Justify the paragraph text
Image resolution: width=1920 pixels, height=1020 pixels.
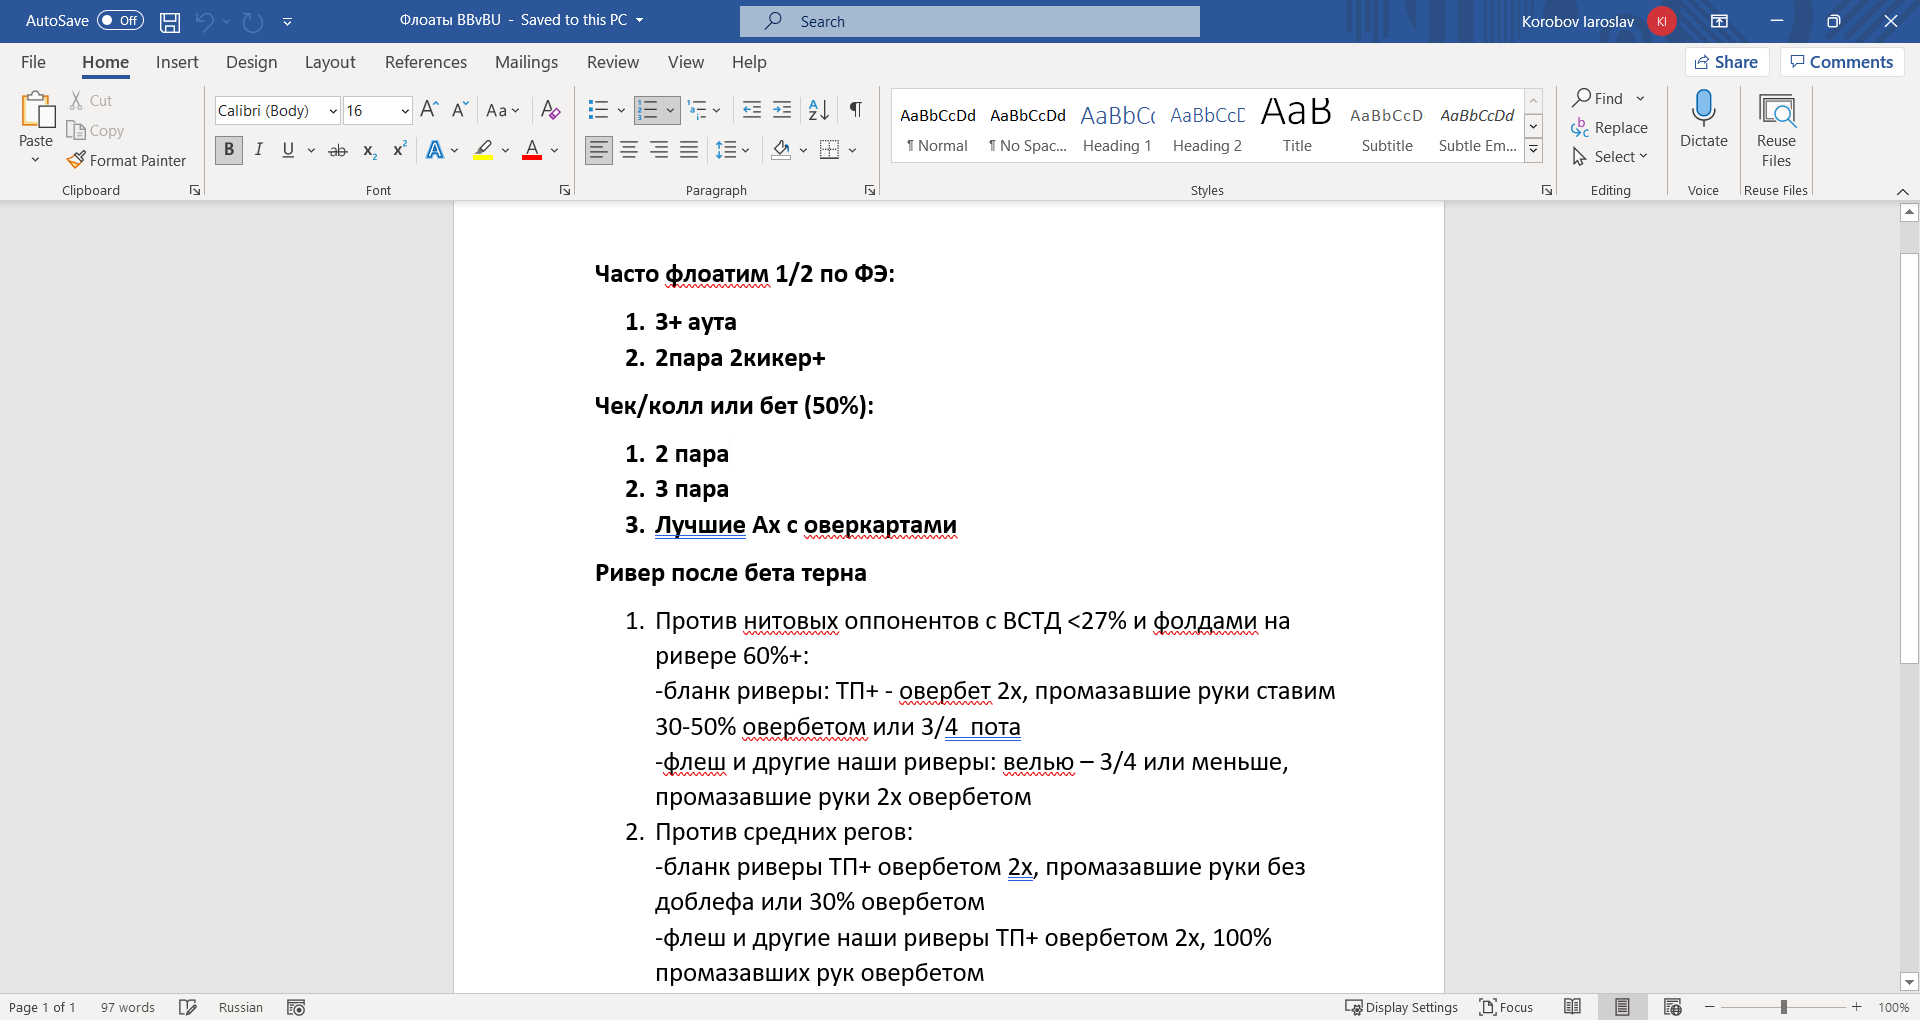click(689, 150)
